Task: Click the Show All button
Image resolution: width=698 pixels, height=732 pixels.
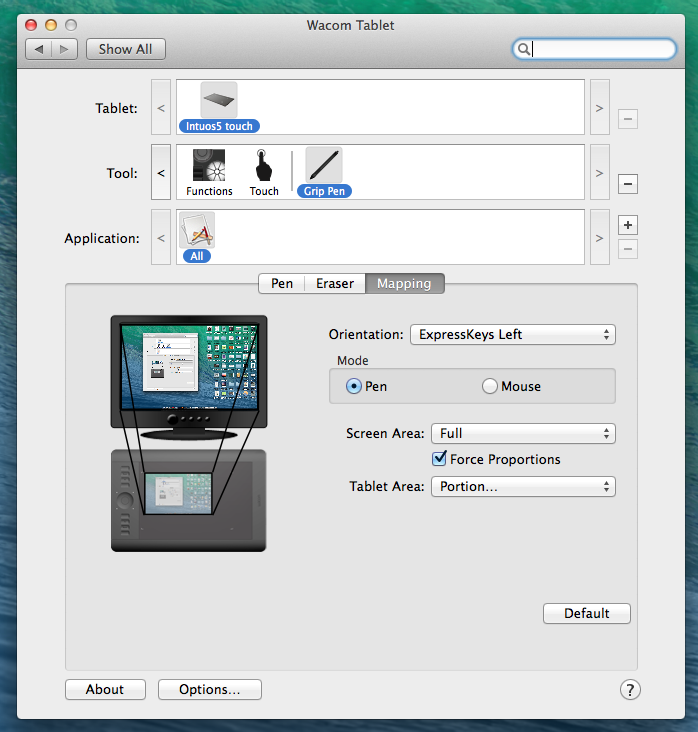Action: point(126,49)
